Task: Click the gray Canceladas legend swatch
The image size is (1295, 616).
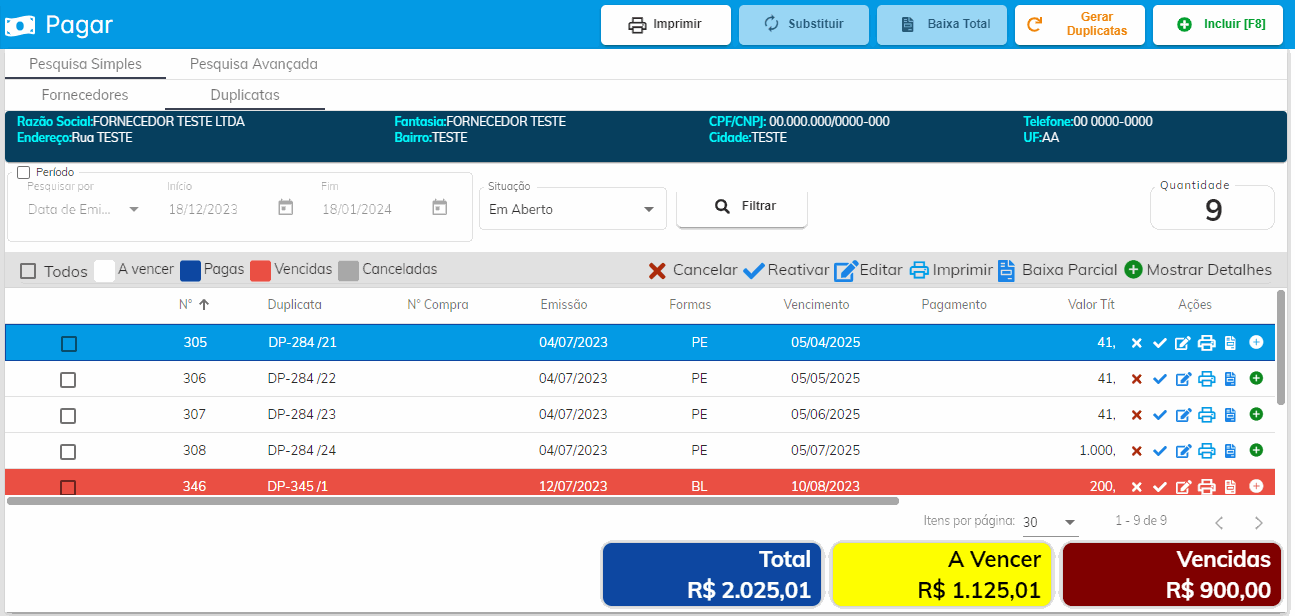Action: [348, 270]
